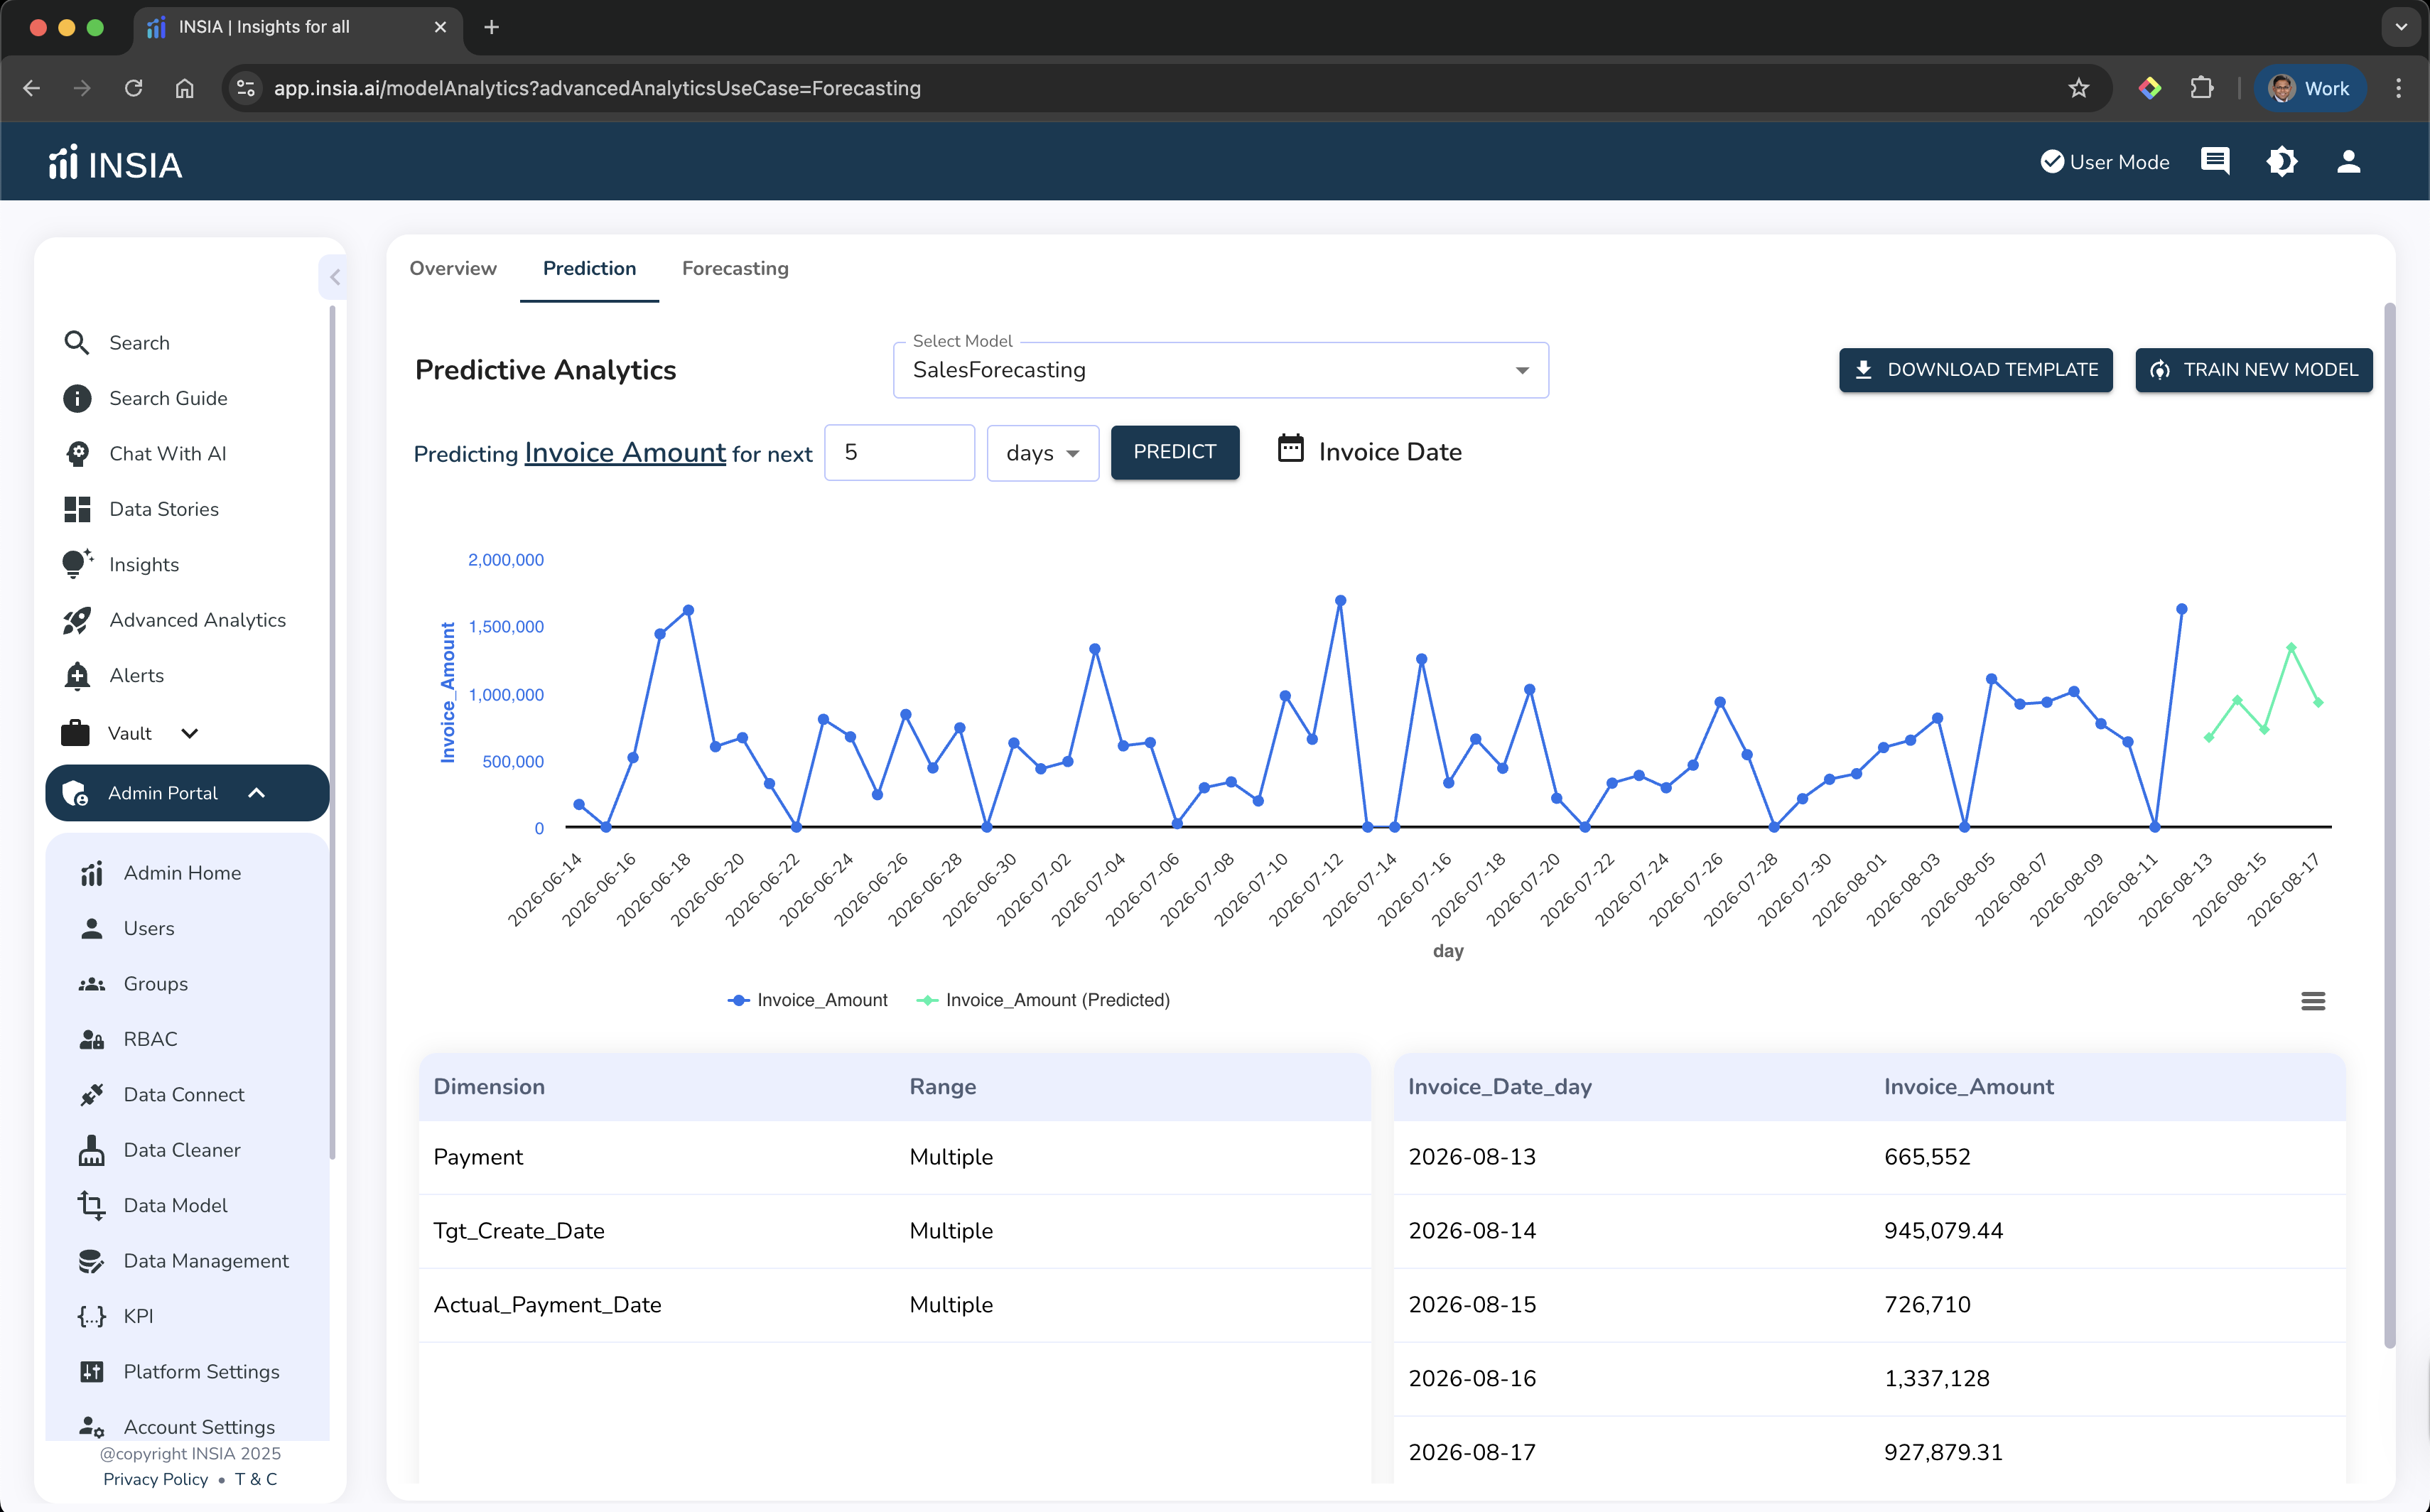Click the prediction period number field
This screenshot has width=2430, height=1512.
pos(898,452)
